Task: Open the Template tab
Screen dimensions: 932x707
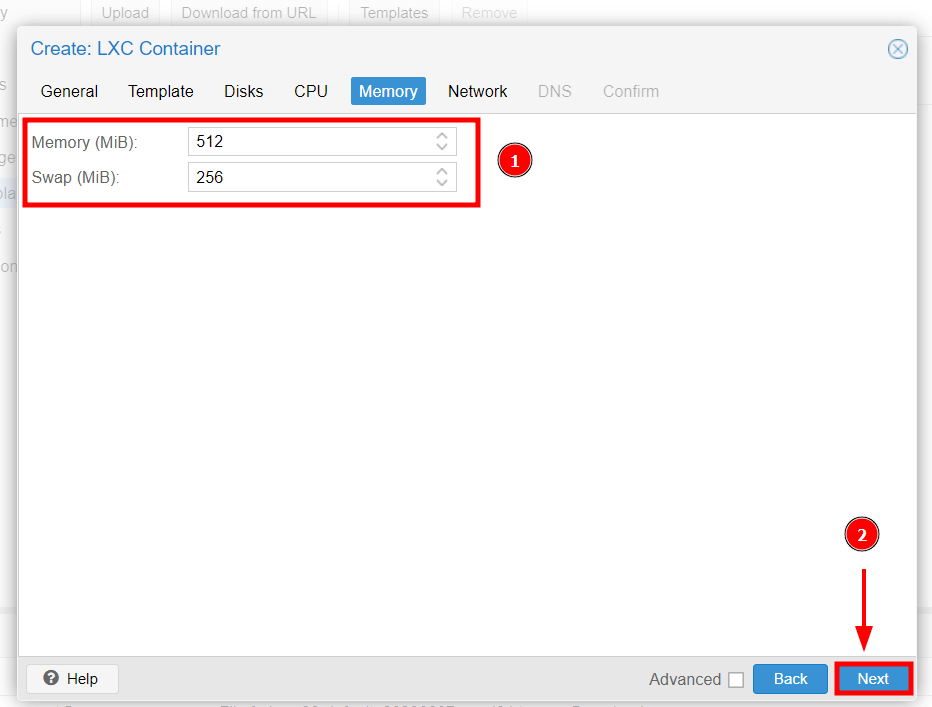Action: tap(161, 91)
